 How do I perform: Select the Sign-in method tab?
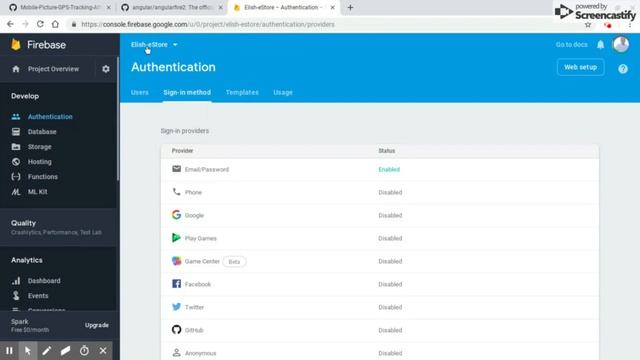(187, 92)
